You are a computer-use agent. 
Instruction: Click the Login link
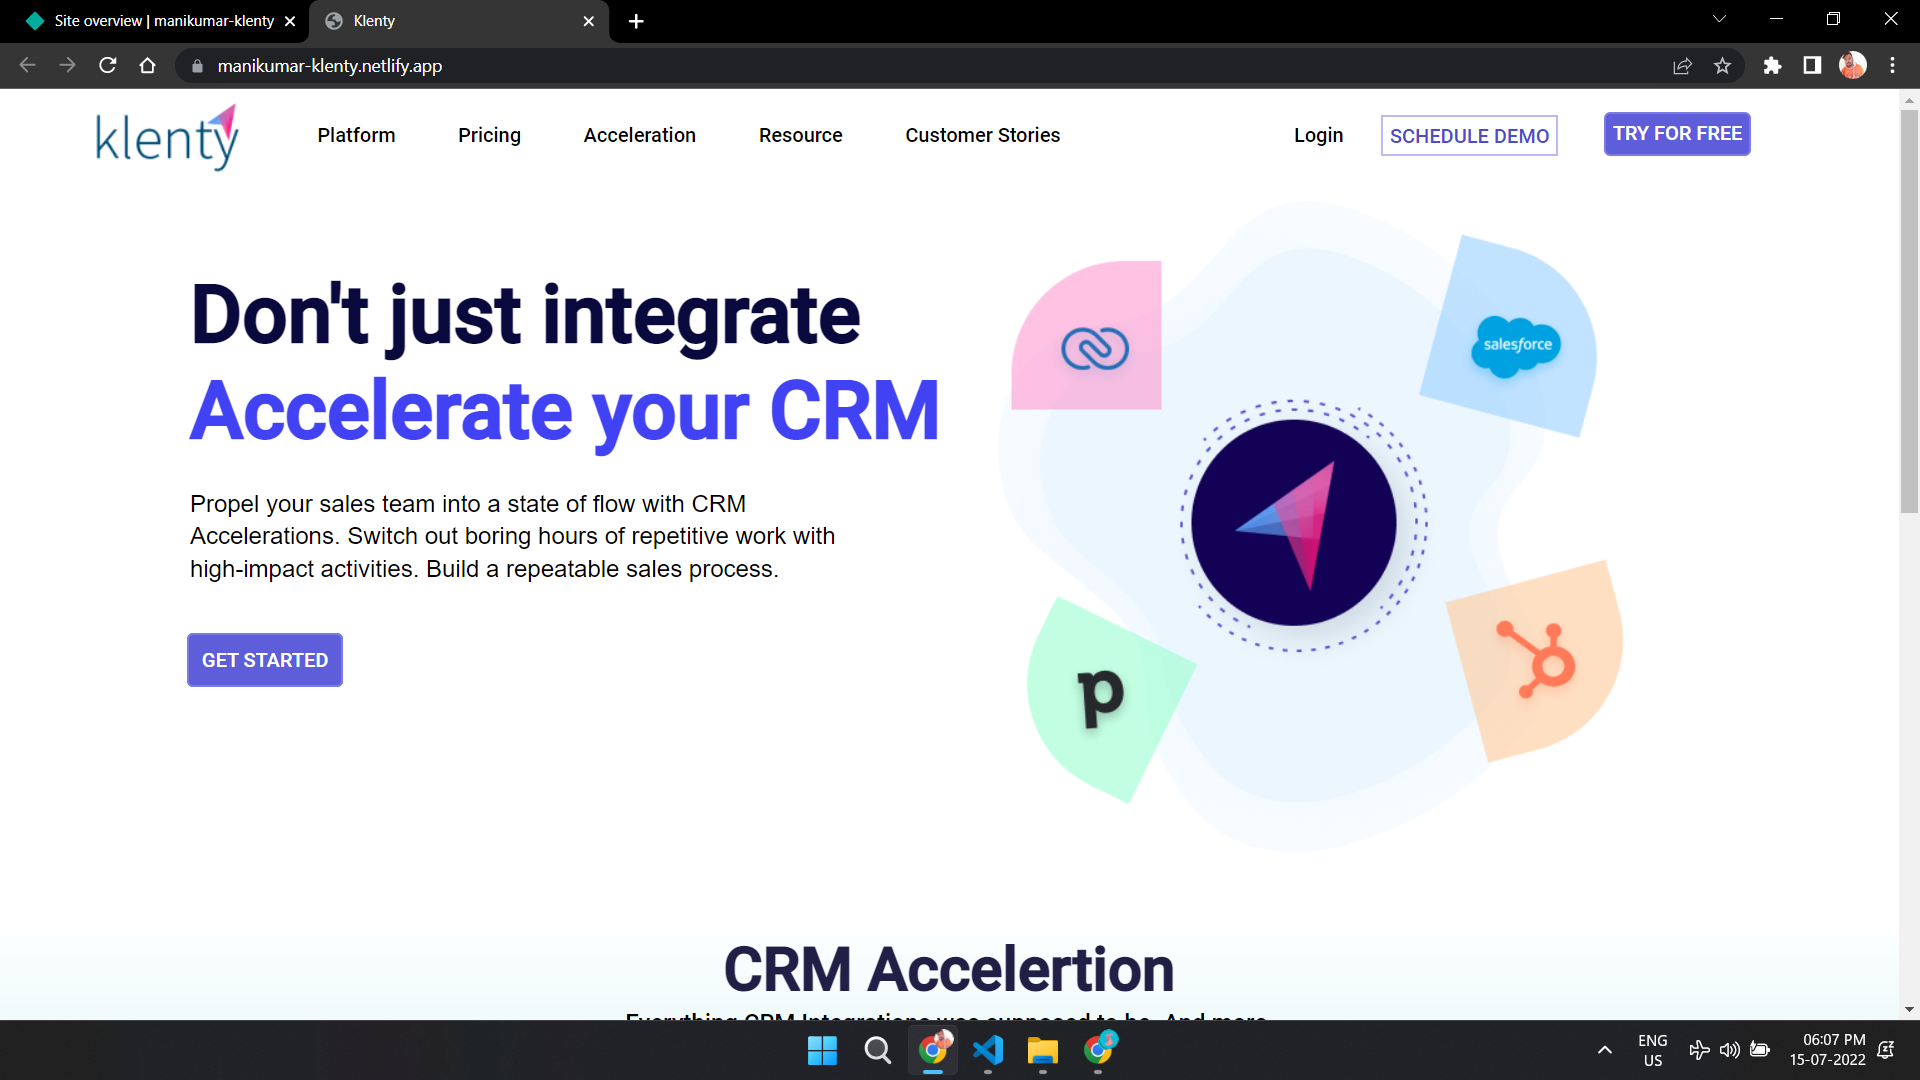(x=1318, y=135)
